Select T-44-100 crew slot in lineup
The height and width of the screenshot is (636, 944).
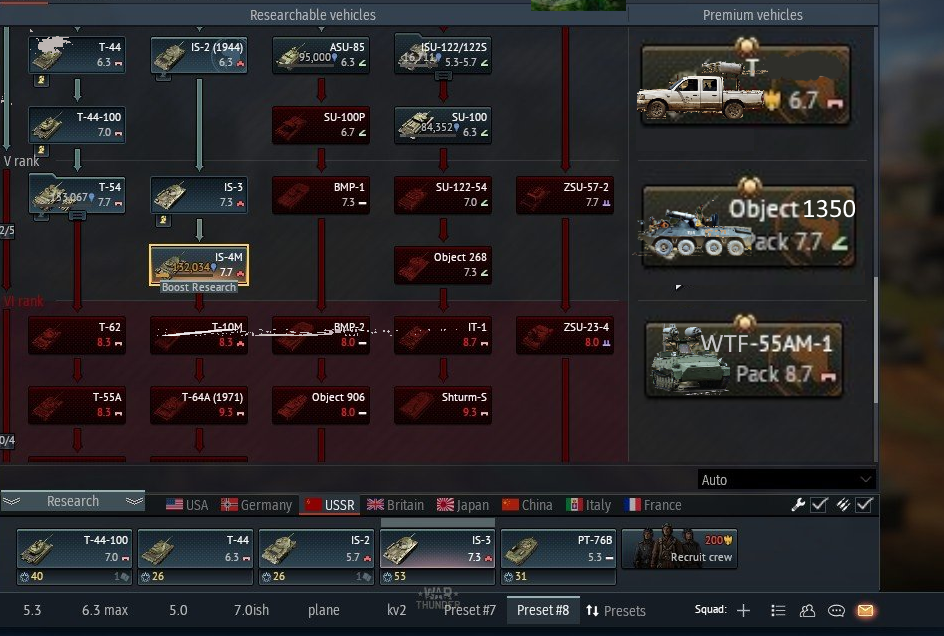point(73,549)
